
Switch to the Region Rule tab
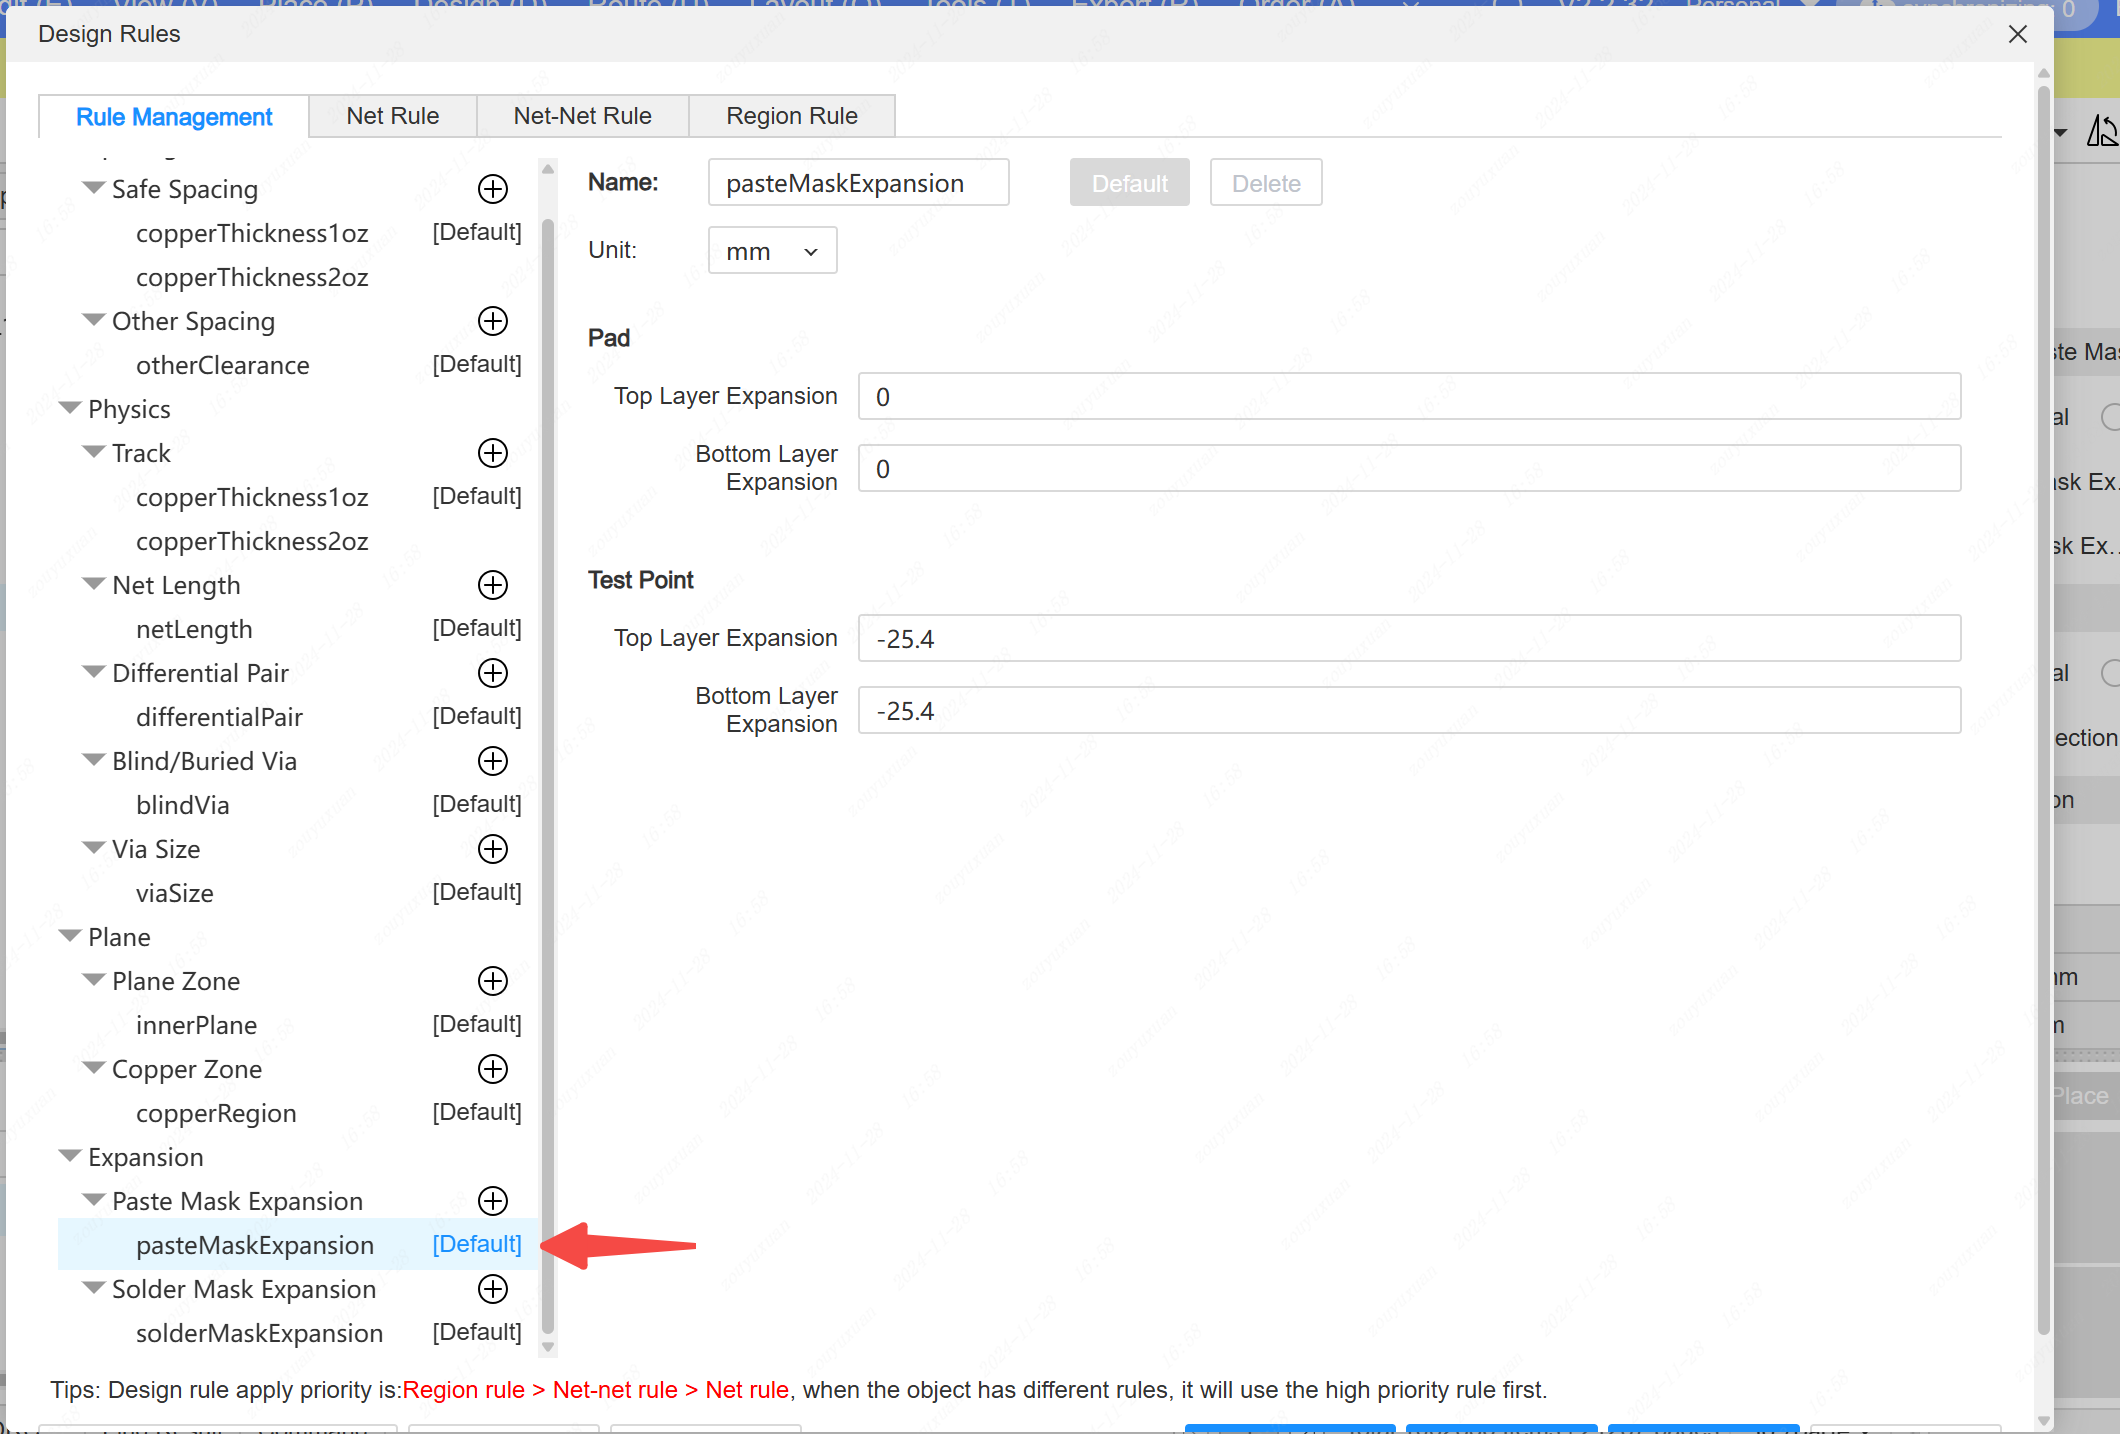(792, 115)
